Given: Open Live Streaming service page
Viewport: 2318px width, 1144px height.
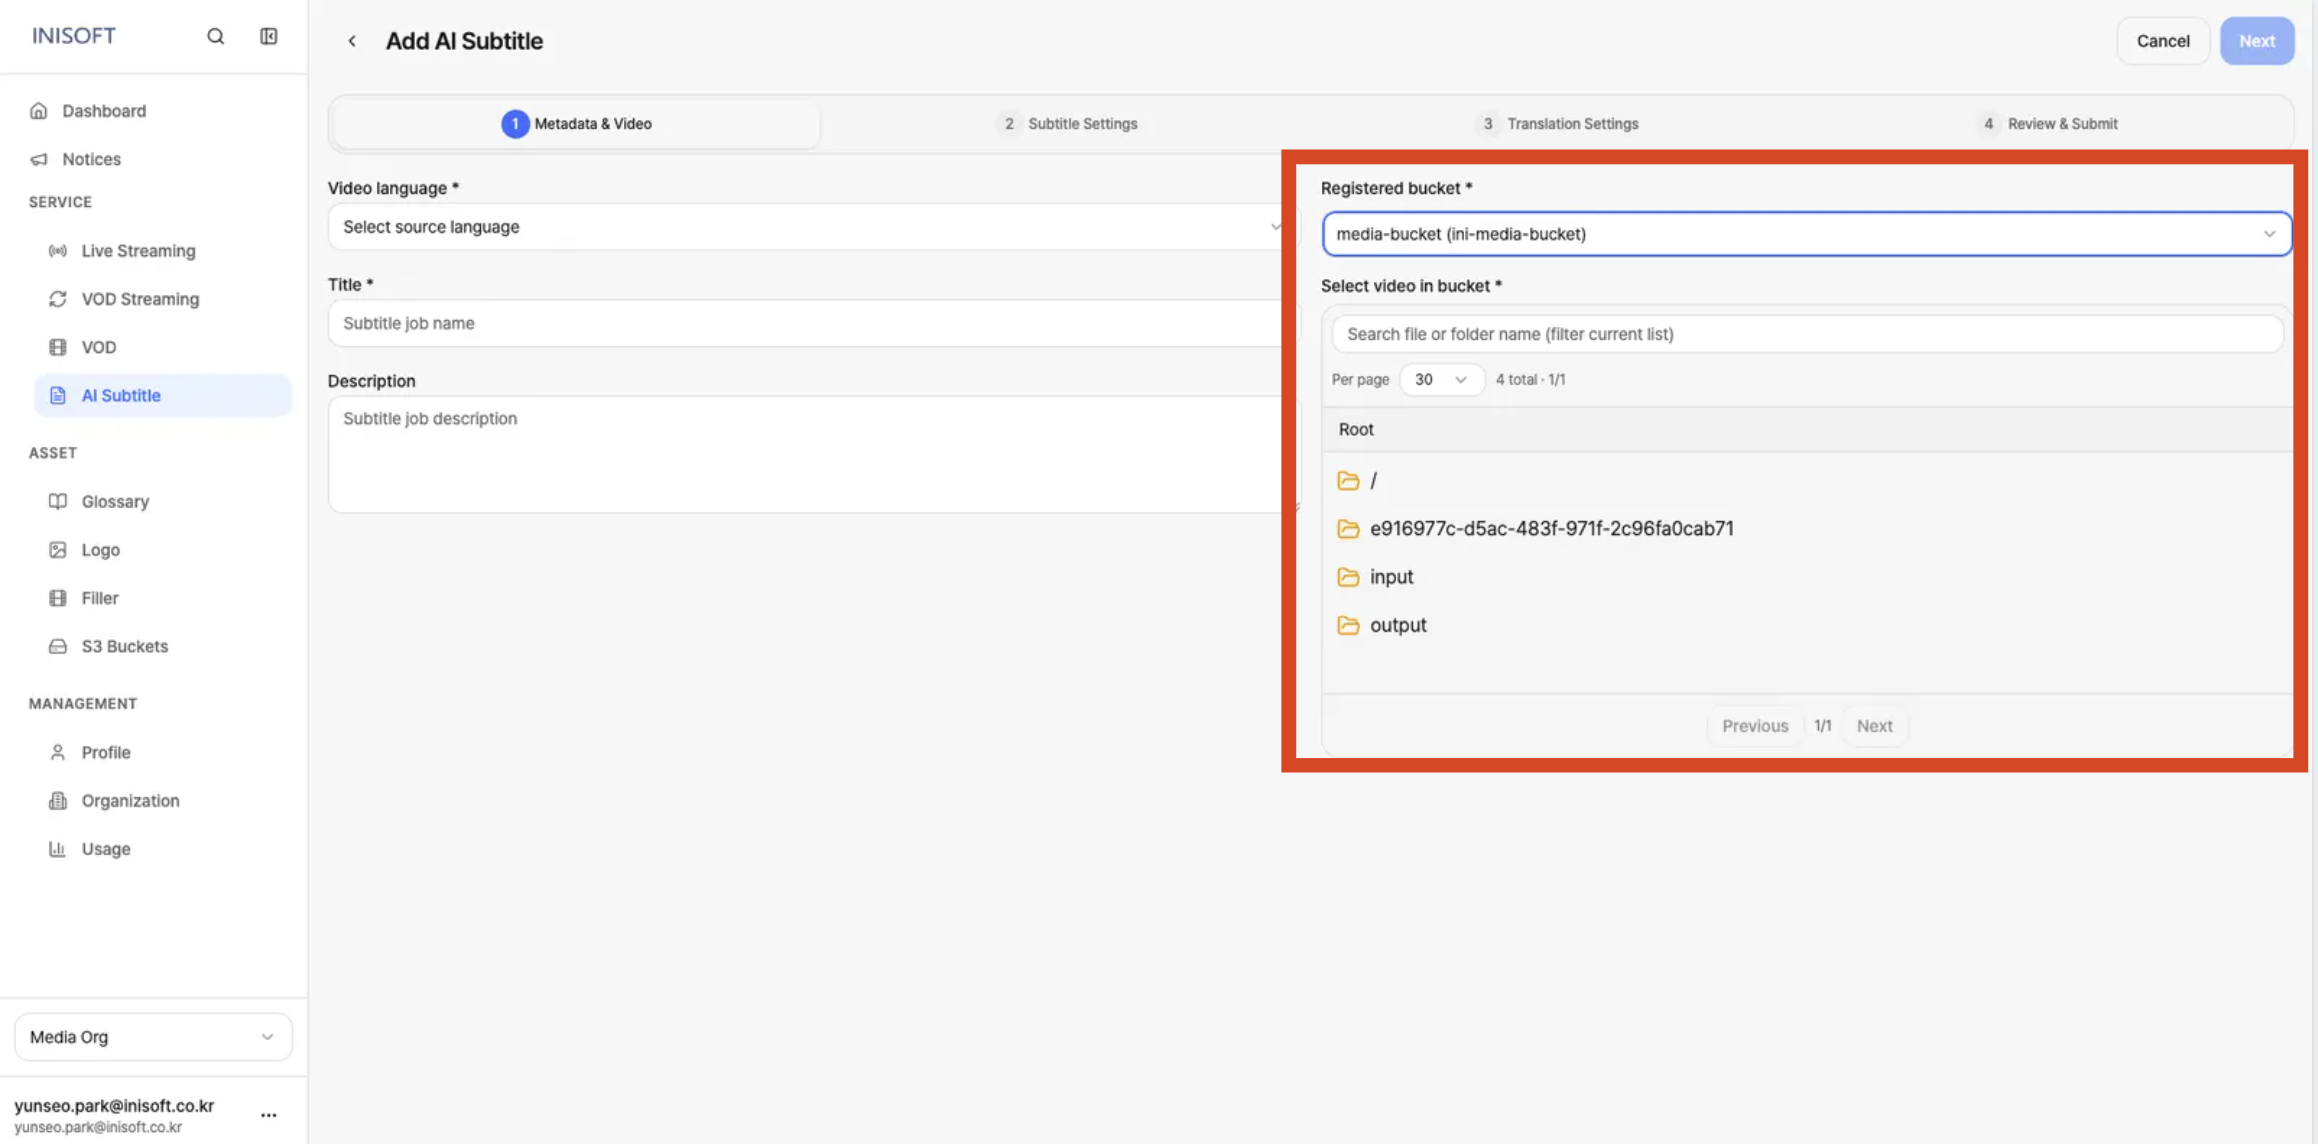Looking at the screenshot, I should coord(138,251).
